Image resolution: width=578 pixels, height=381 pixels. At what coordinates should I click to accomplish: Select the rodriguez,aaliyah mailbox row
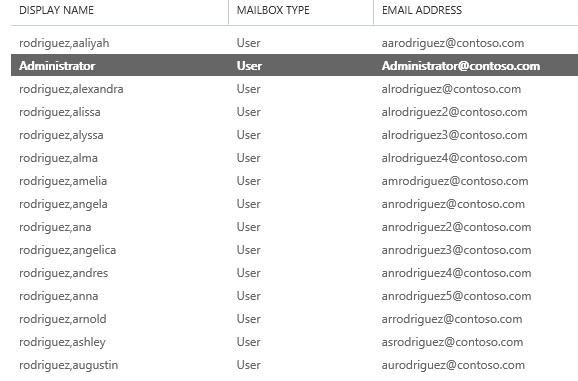[x=295, y=43]
